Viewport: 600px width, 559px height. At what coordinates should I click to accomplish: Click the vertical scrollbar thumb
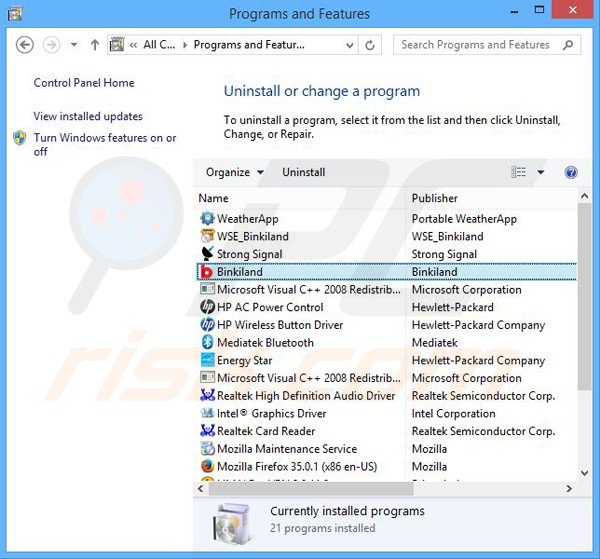[584, 297]
